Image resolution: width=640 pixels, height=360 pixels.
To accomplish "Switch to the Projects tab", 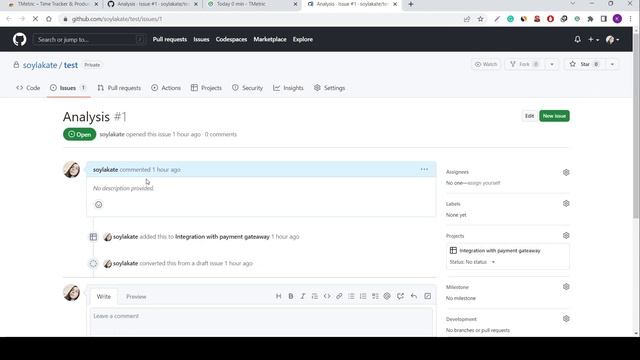I will tap(206, 88).
